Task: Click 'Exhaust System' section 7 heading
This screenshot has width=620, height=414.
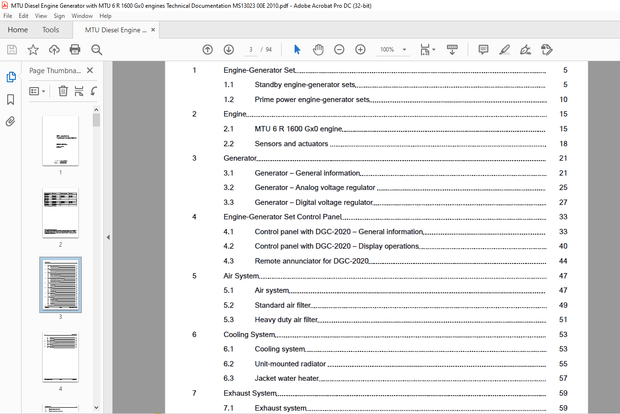Action: (250, 393)
